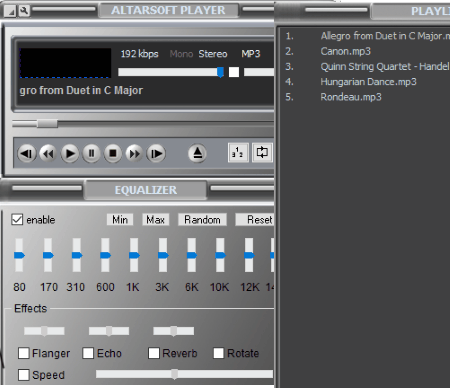Viewport: 450px width, 388px height.
Task: Enable the Flanger effect
Action: (x=24, y=353)
